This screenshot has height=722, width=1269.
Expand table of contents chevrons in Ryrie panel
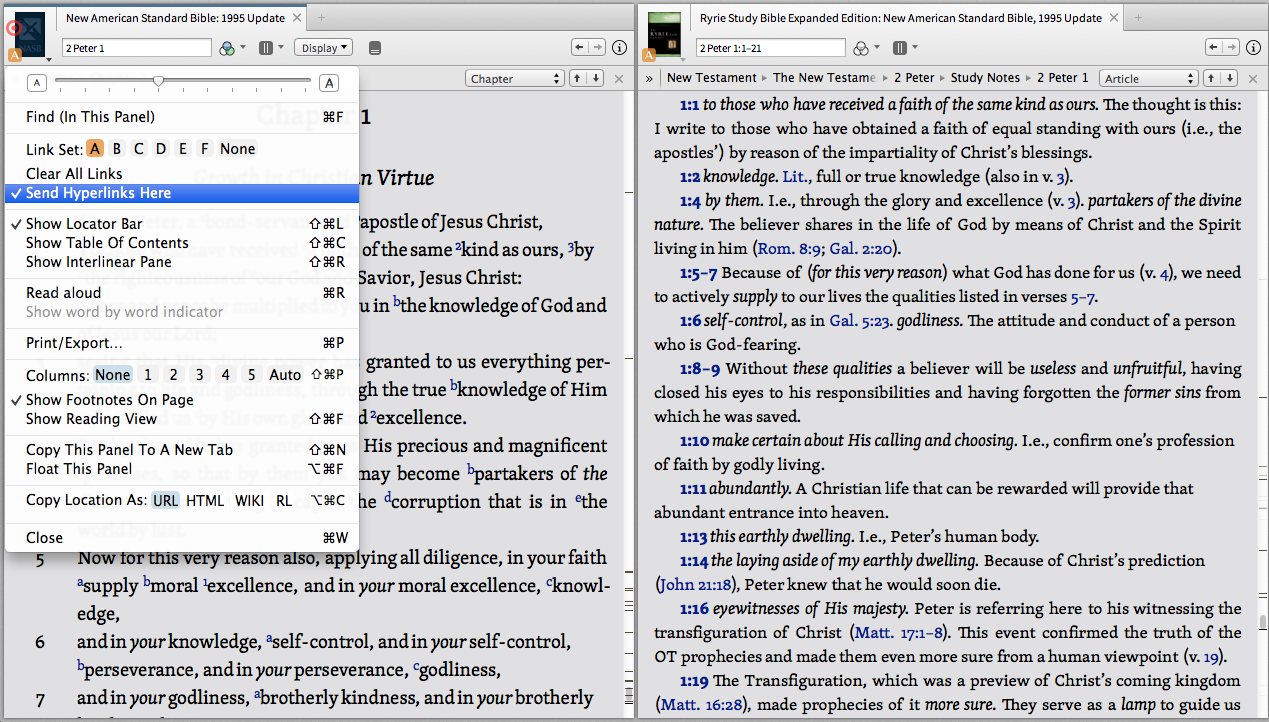pyautogui.click(x=649, y=78)
